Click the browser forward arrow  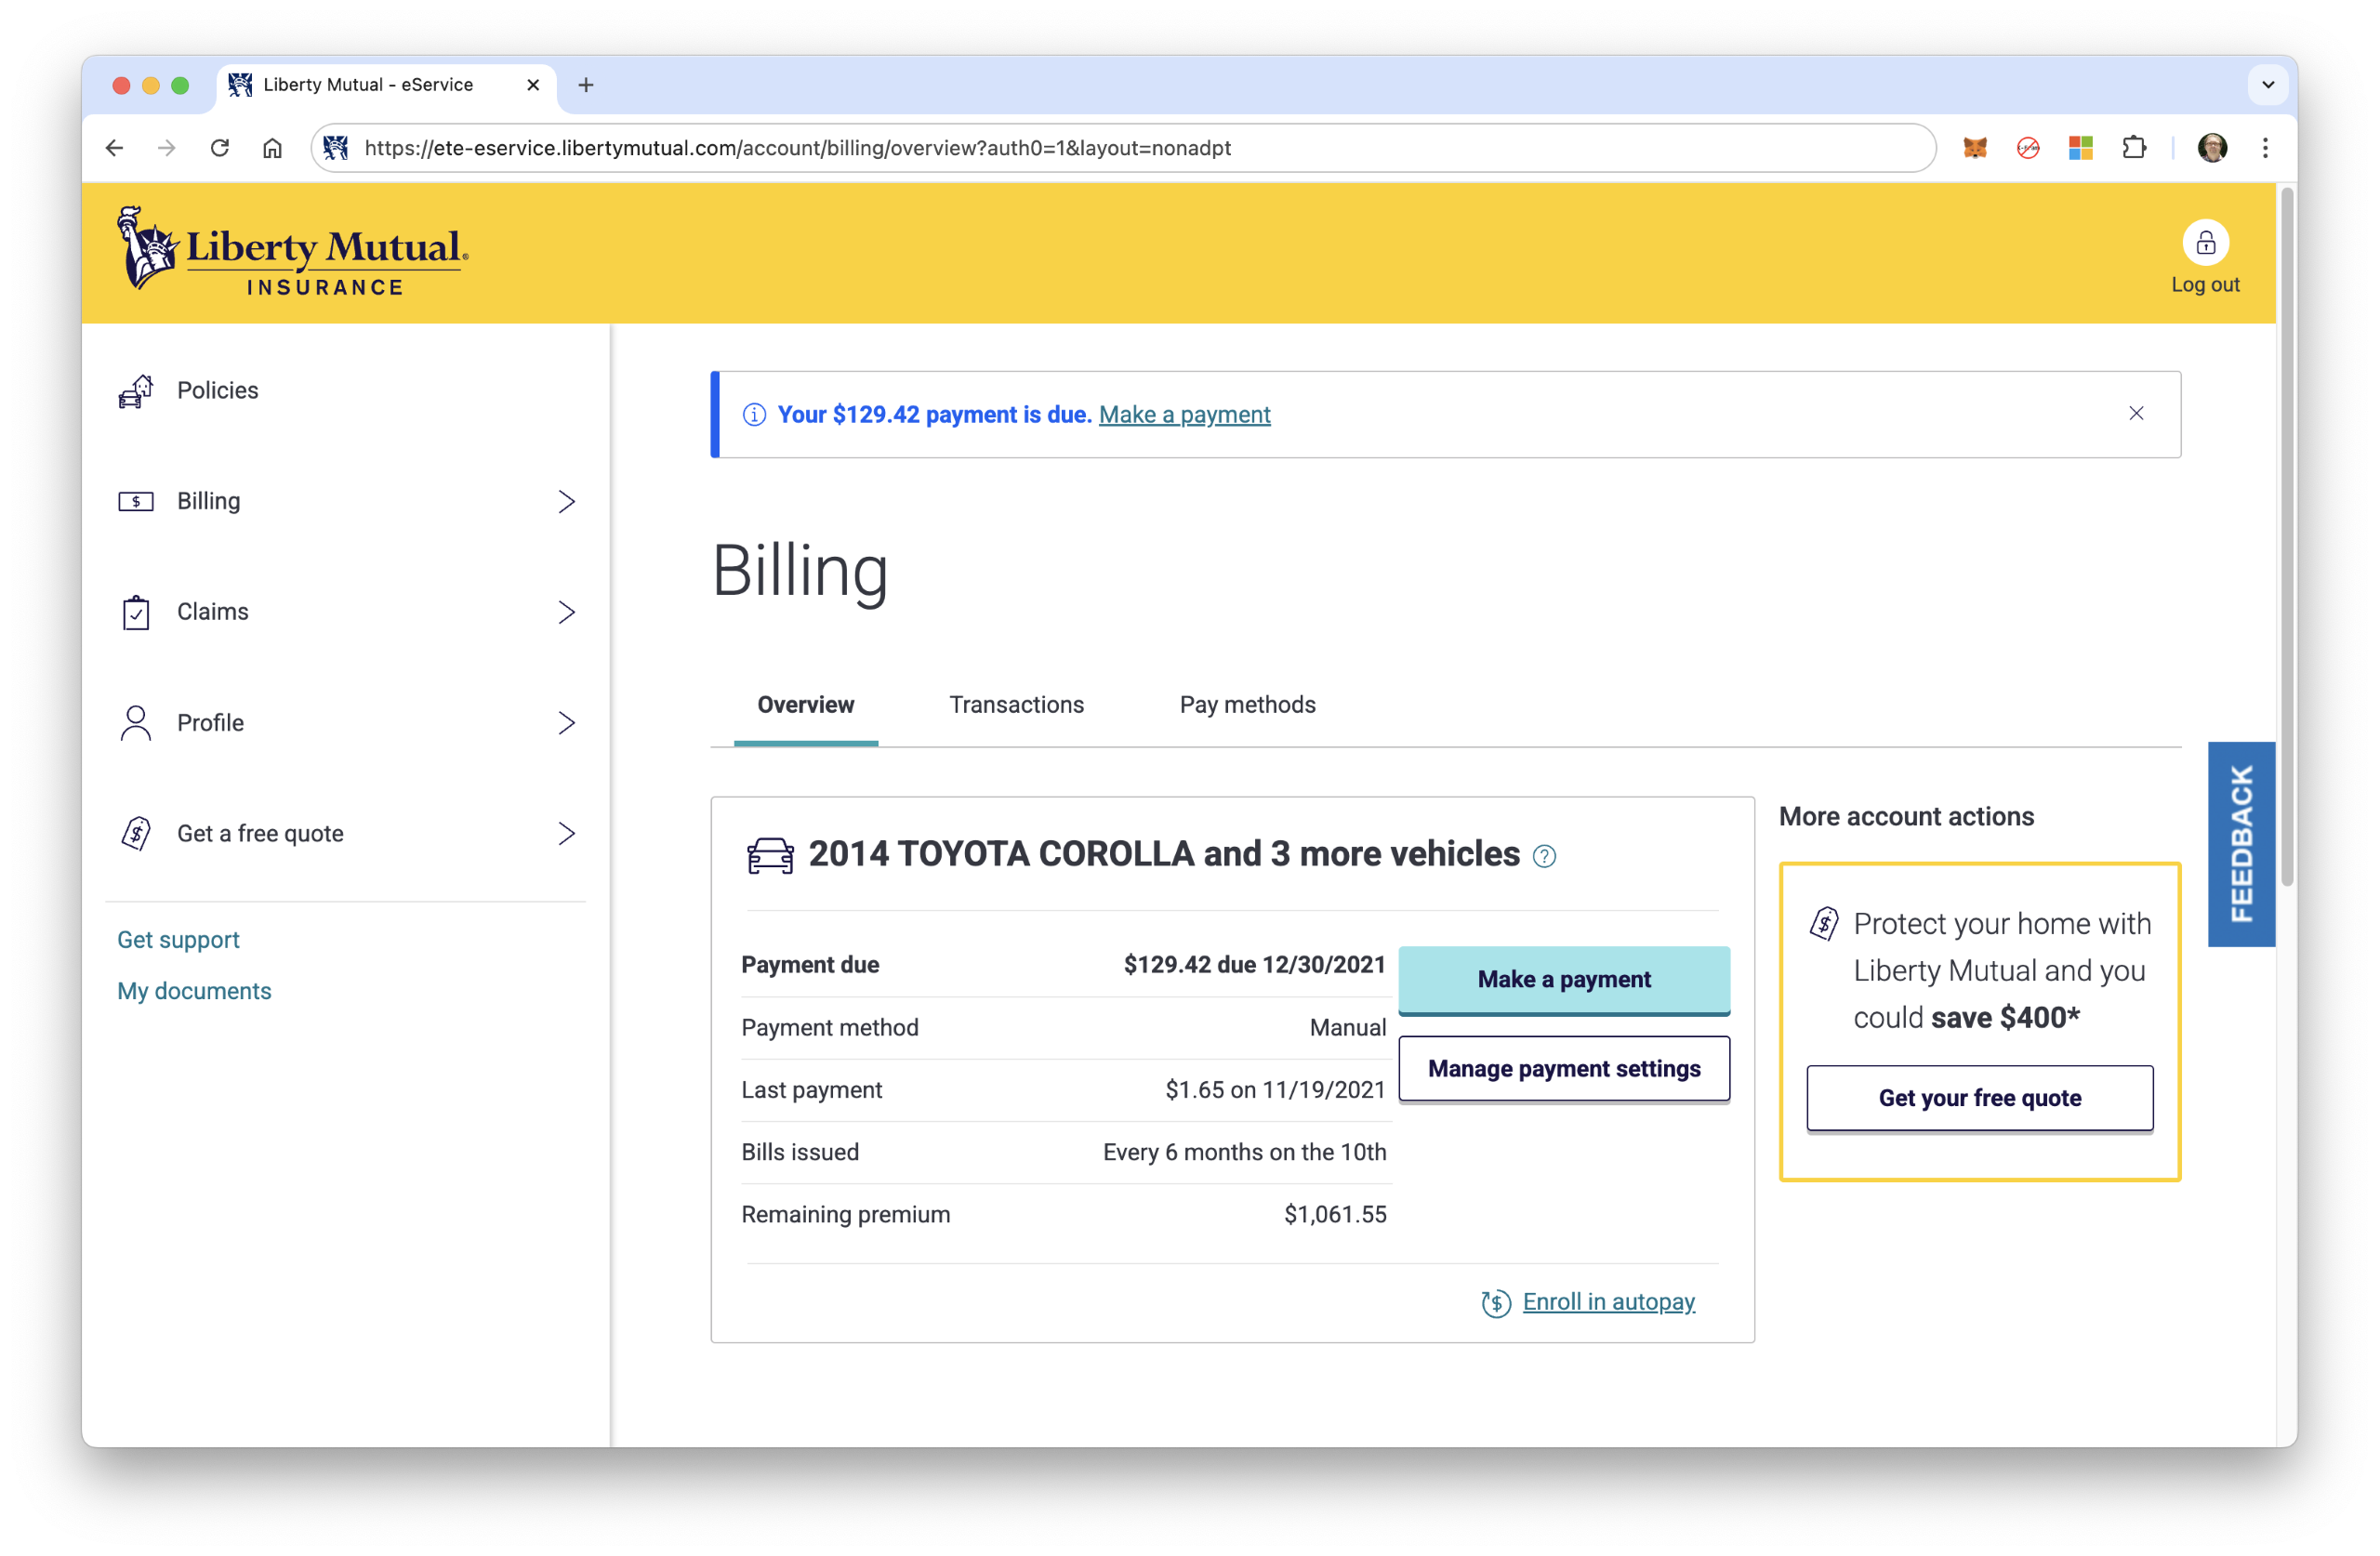tap(167, 148)
